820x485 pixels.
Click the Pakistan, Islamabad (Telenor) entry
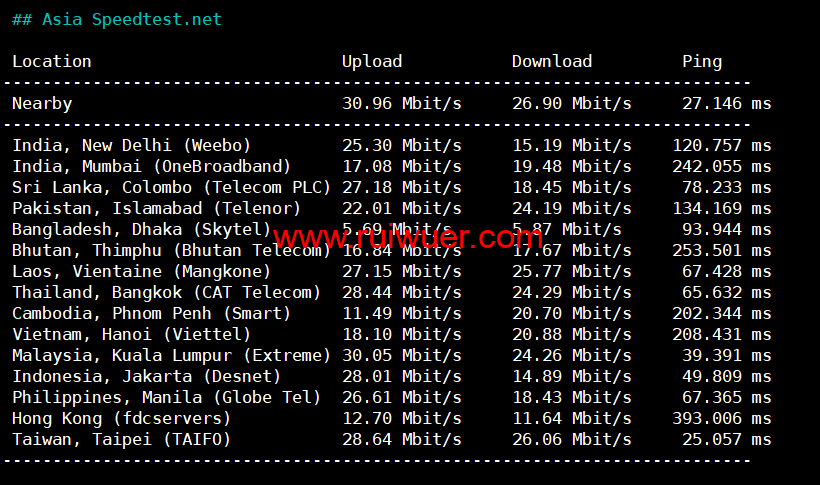tap(156, 208)
